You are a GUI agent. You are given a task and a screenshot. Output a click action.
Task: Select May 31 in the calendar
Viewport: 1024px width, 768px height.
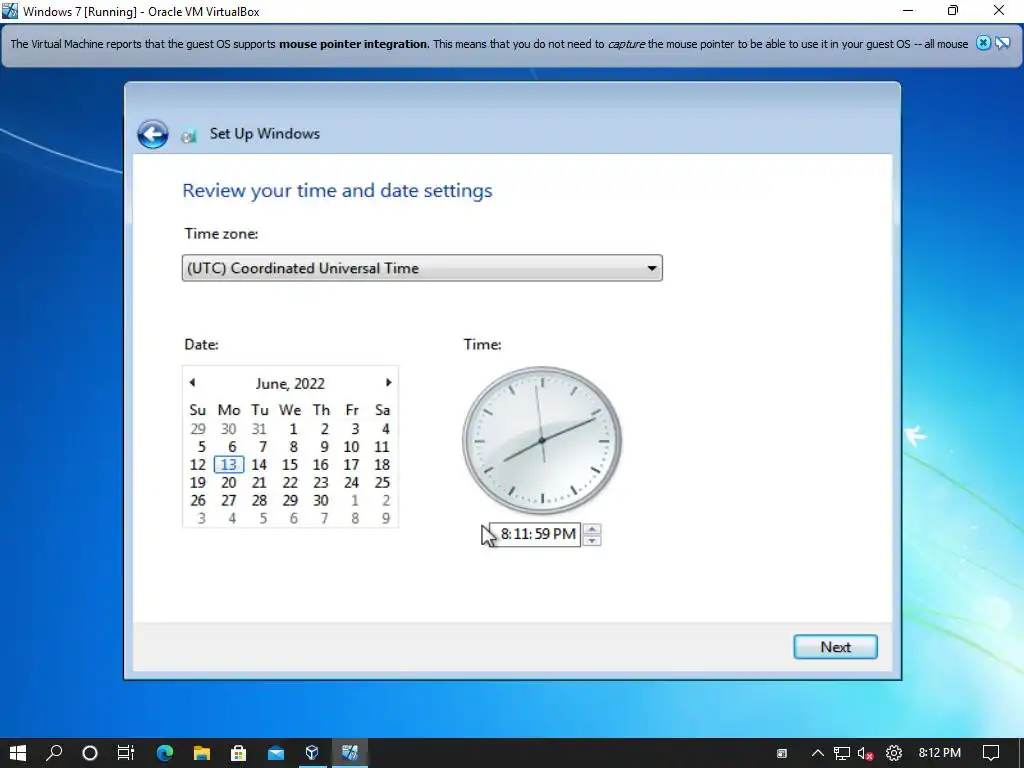tap(259, 429)
